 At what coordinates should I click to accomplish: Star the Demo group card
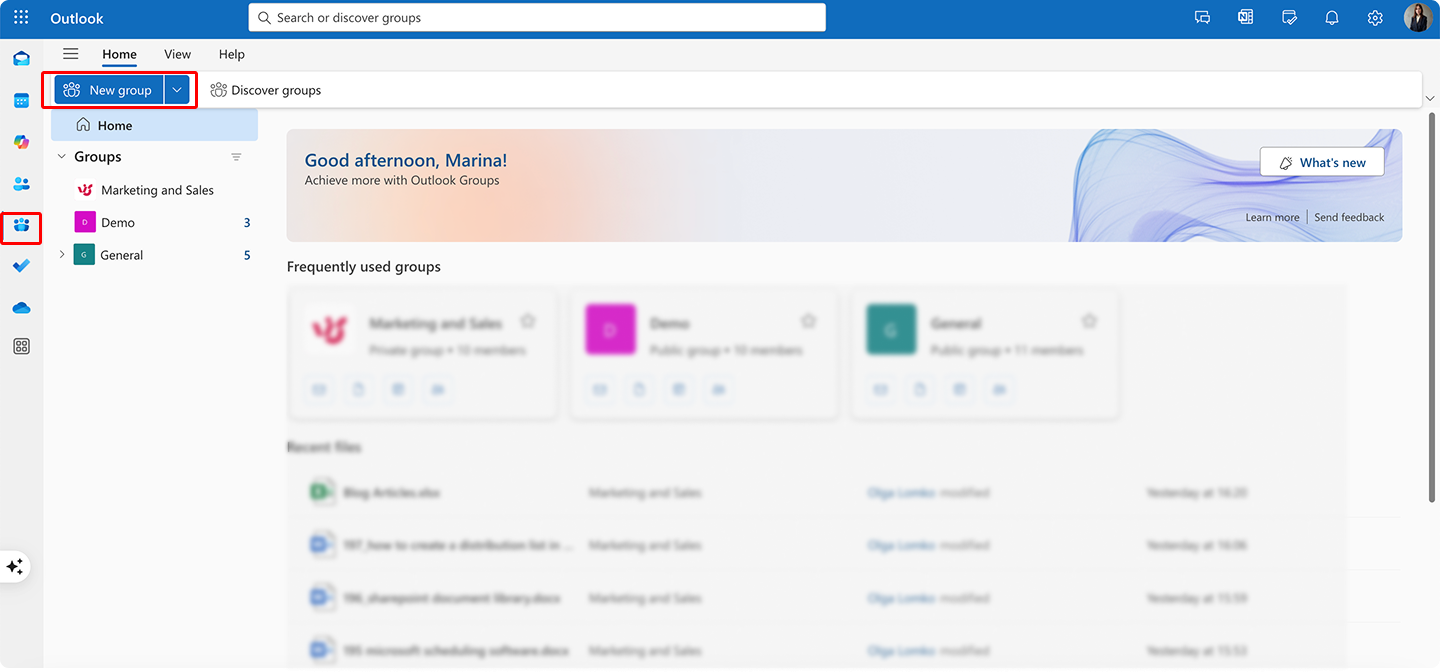click(809, 321)
